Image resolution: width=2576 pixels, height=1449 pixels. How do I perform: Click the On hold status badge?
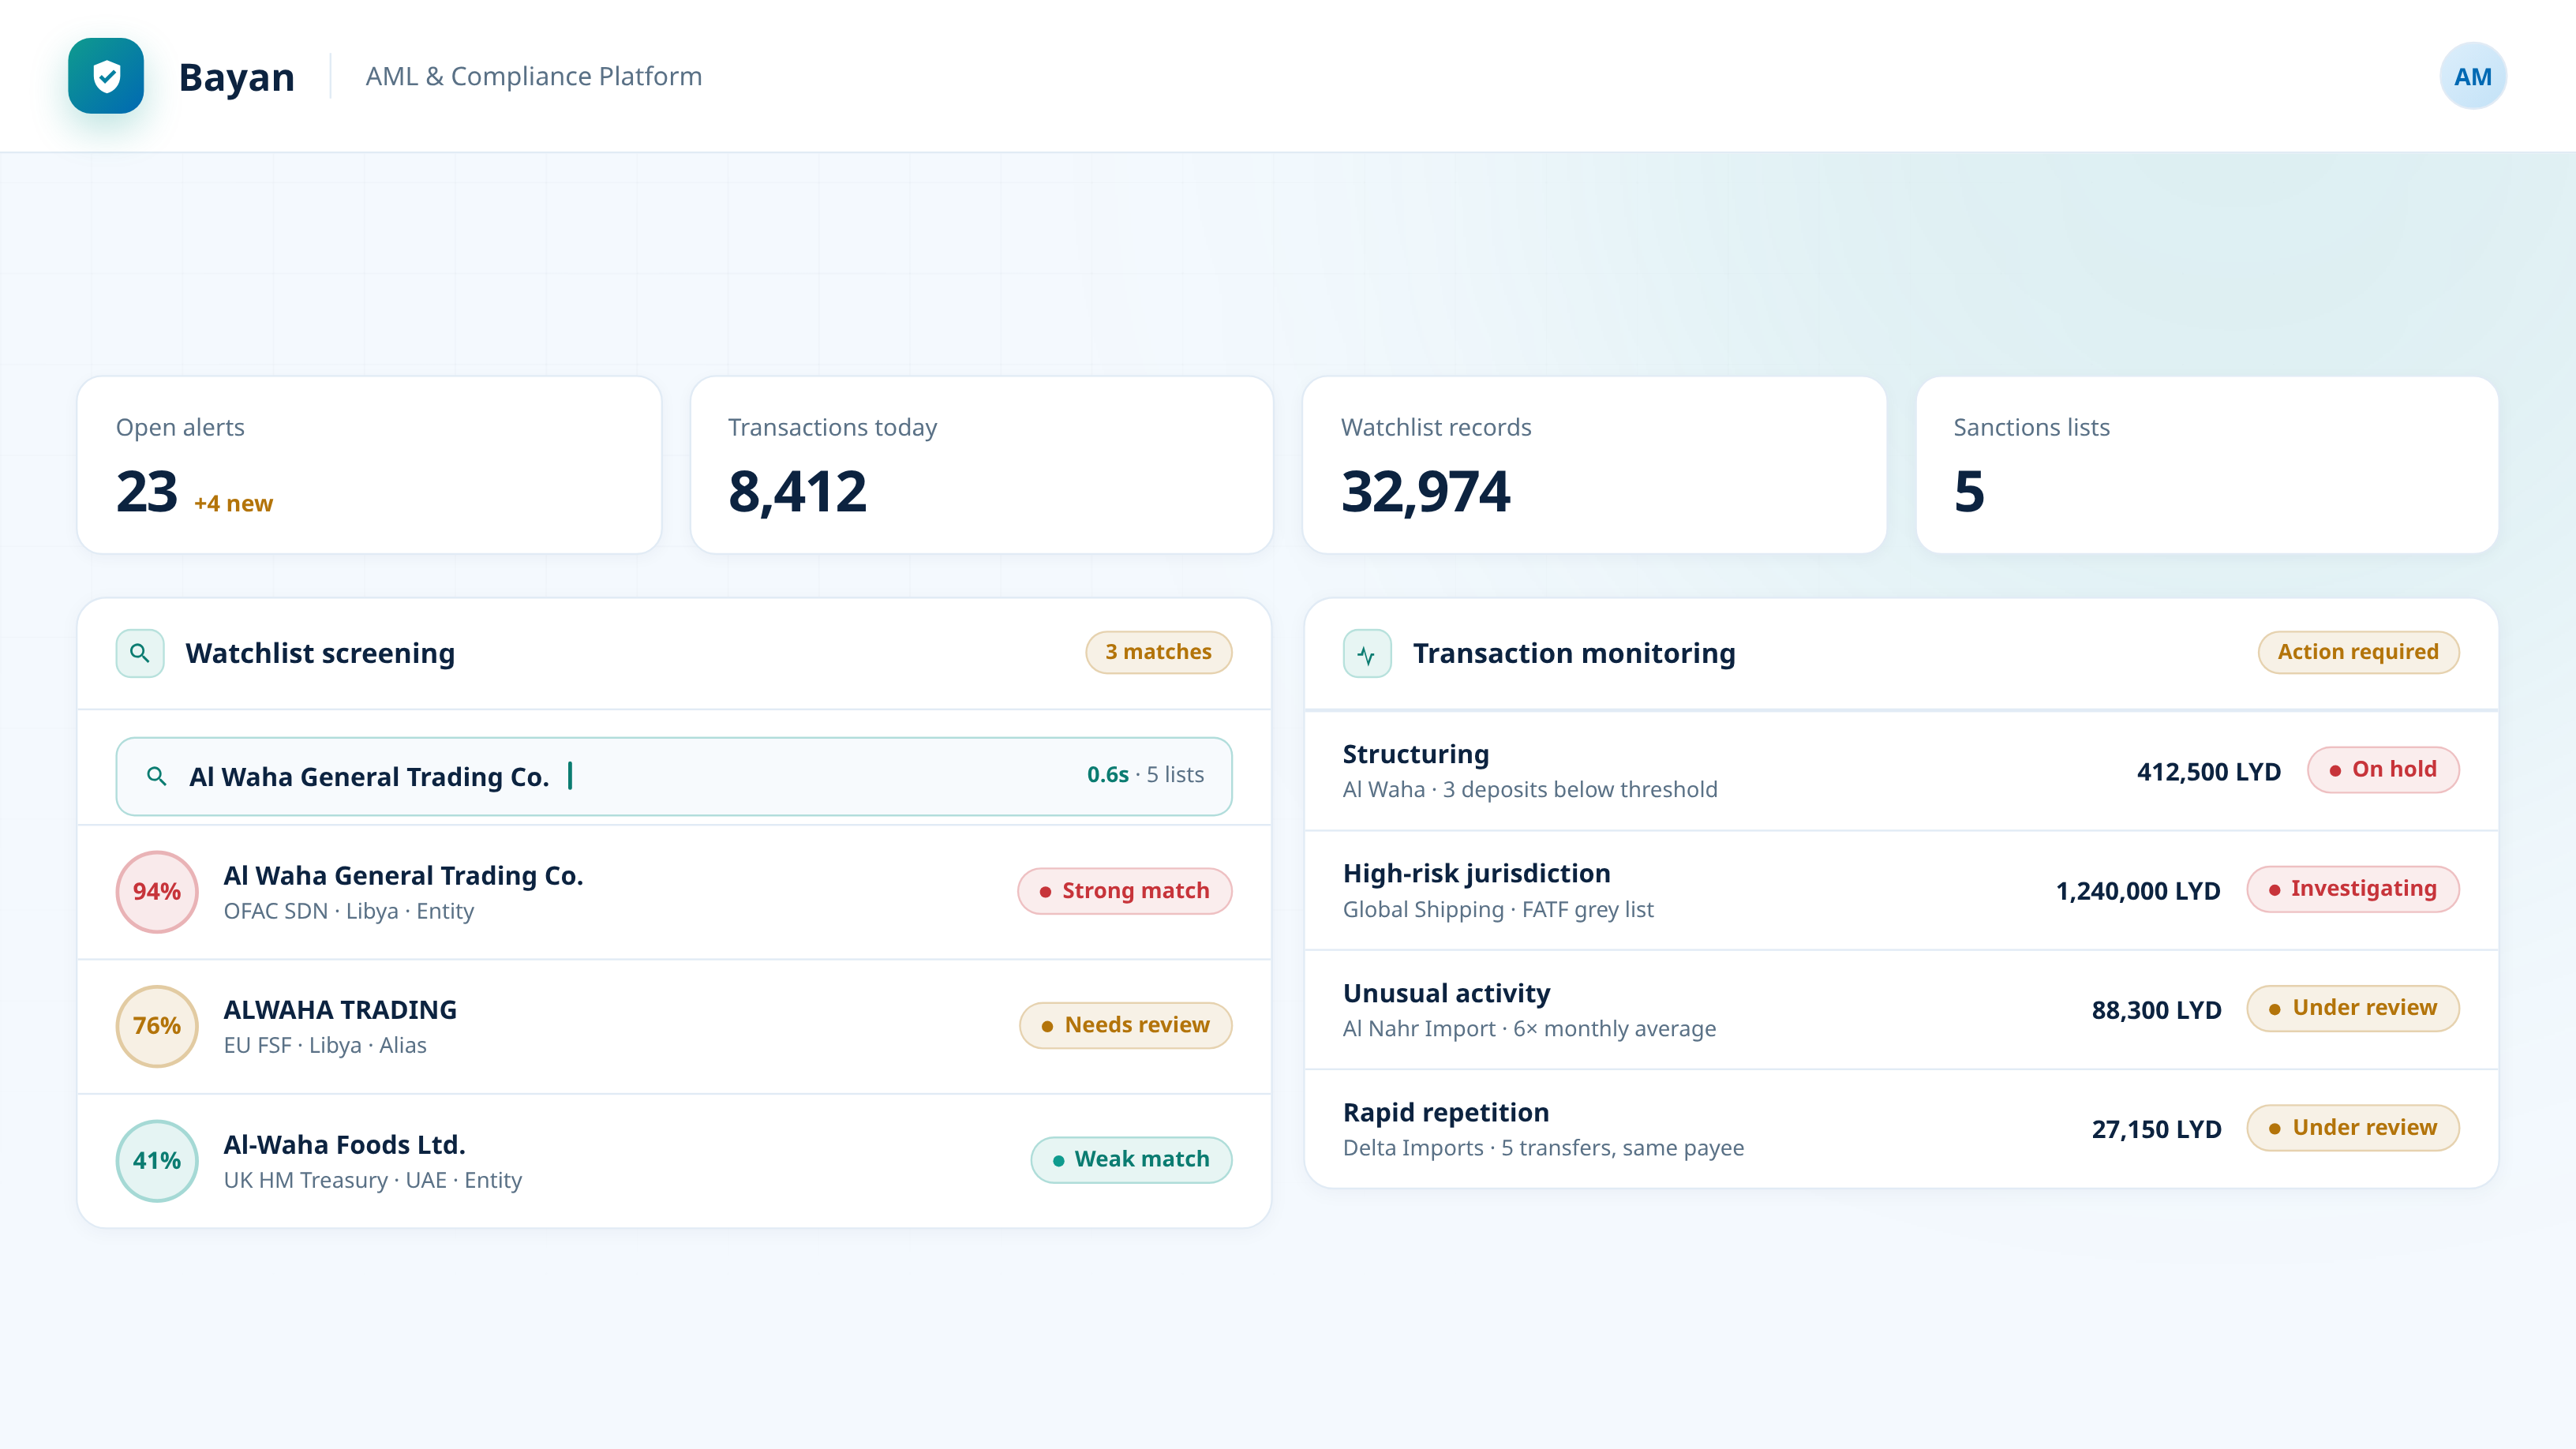[2383, 769]
